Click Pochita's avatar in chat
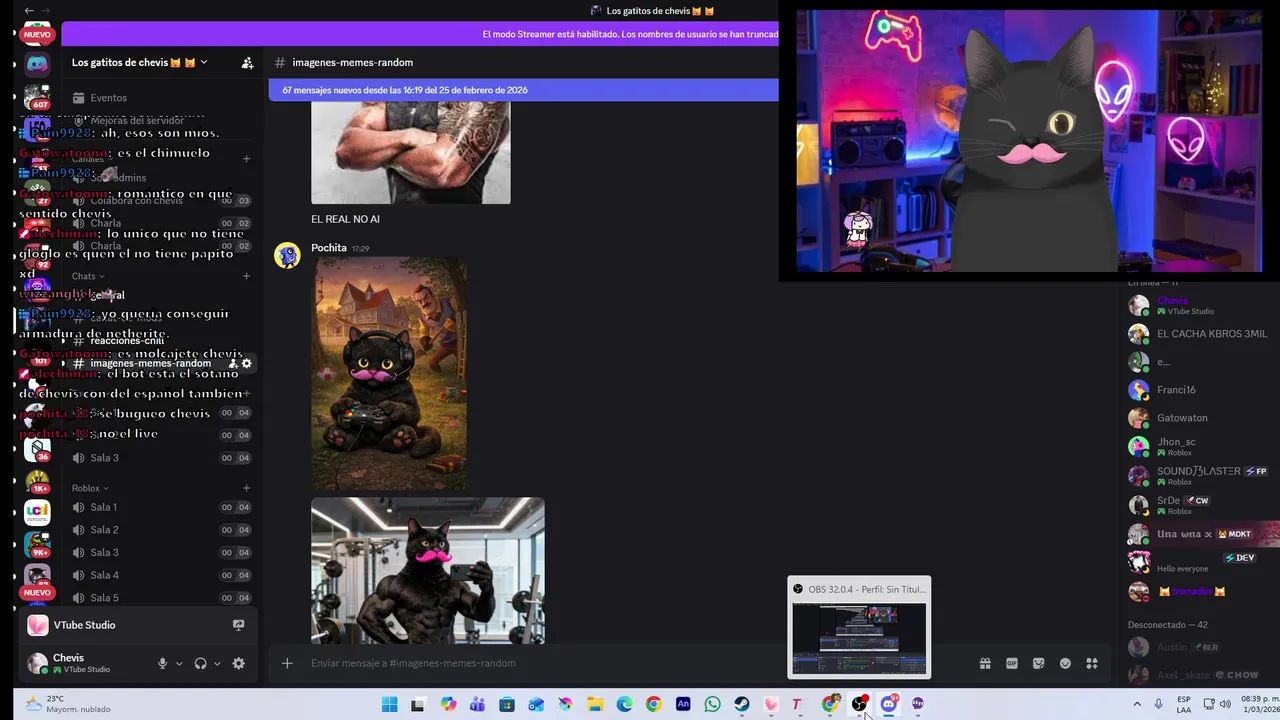This screenshot has width=1280, height=720. pos(288,255)
